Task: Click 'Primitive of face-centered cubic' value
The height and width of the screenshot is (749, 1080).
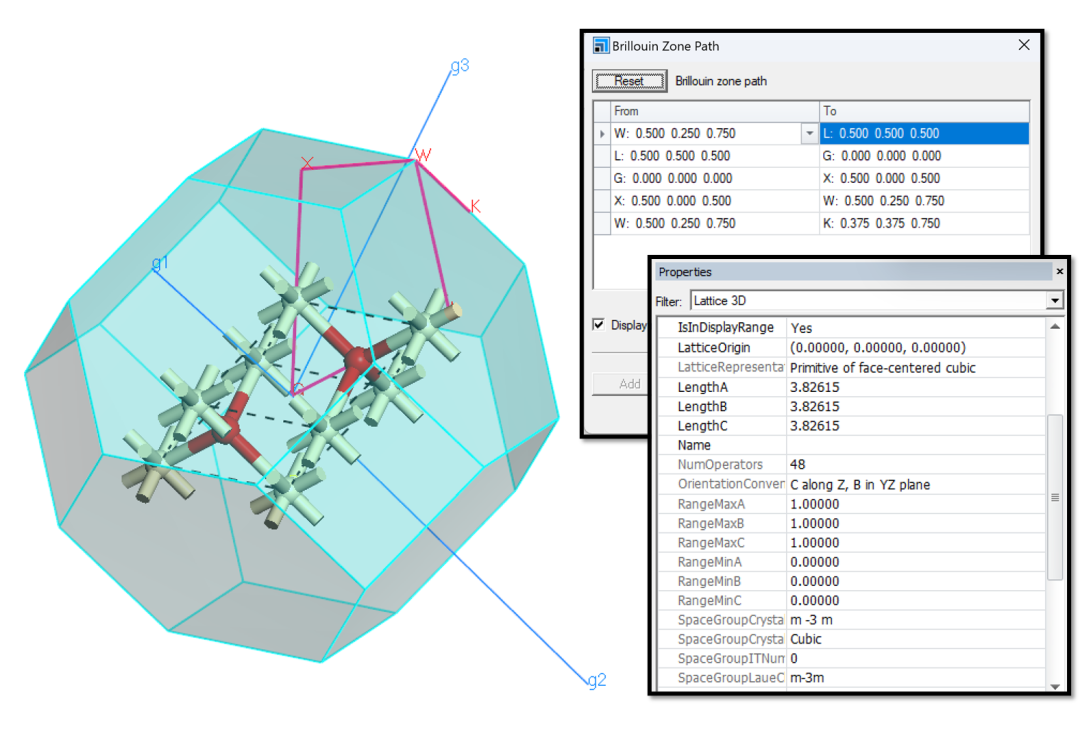Action: tap(916, 367)
